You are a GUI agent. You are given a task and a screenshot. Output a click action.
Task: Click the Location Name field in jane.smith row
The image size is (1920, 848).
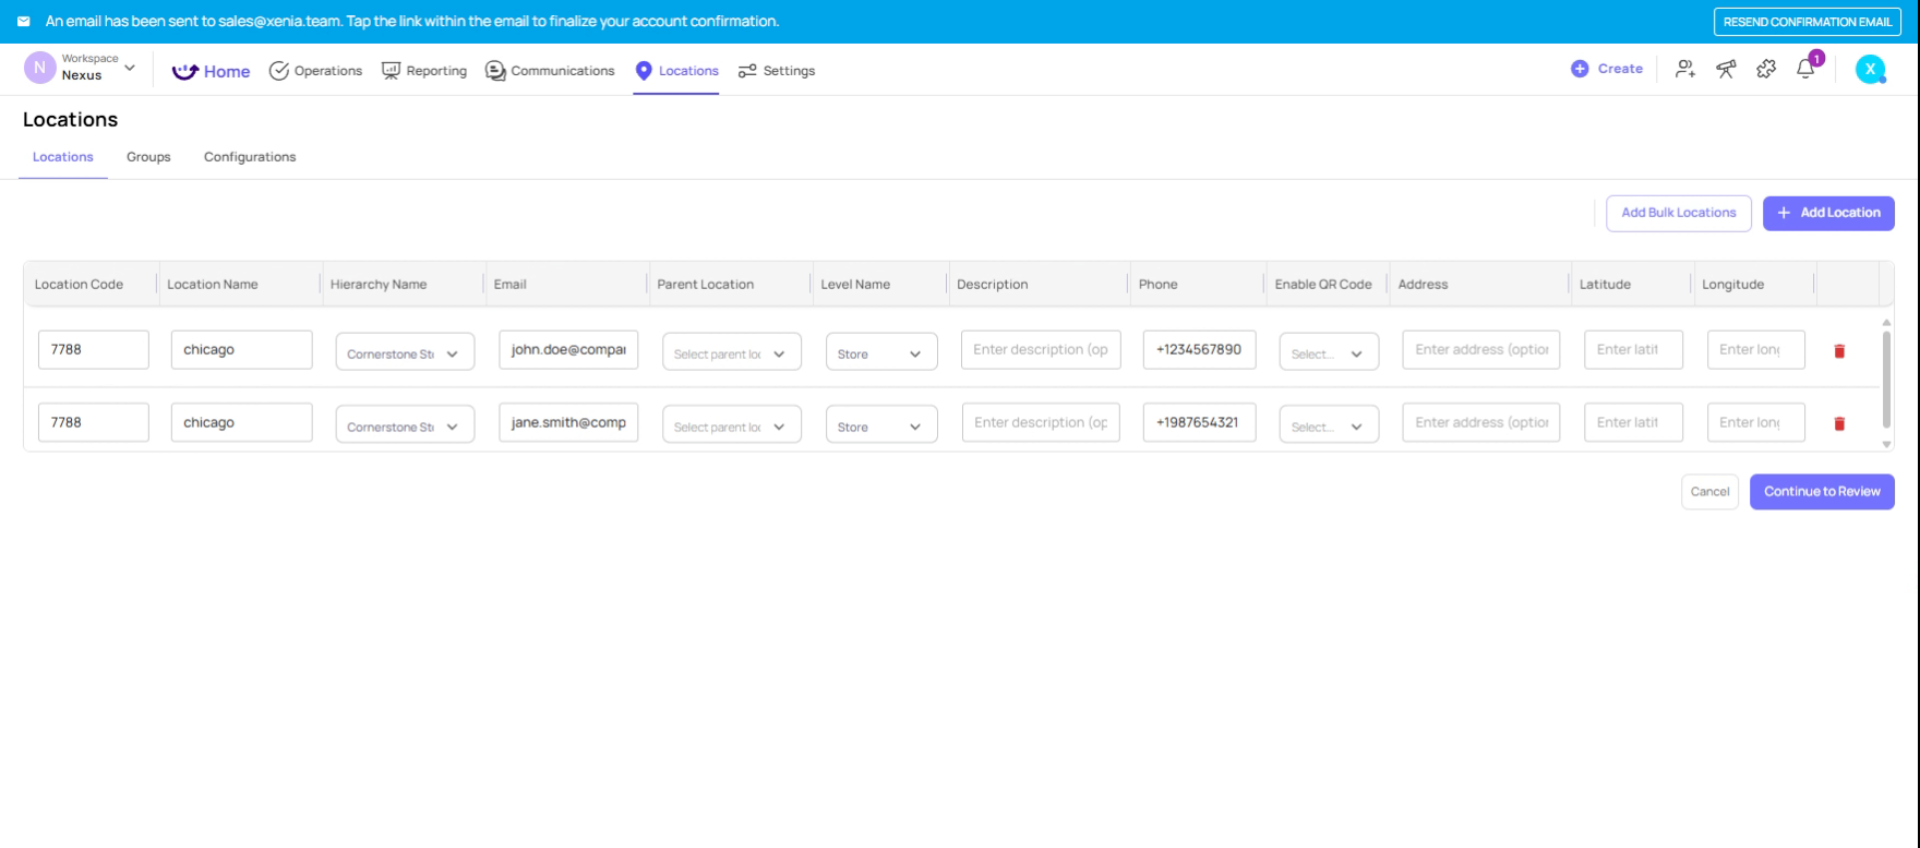(x=241, y=423)
